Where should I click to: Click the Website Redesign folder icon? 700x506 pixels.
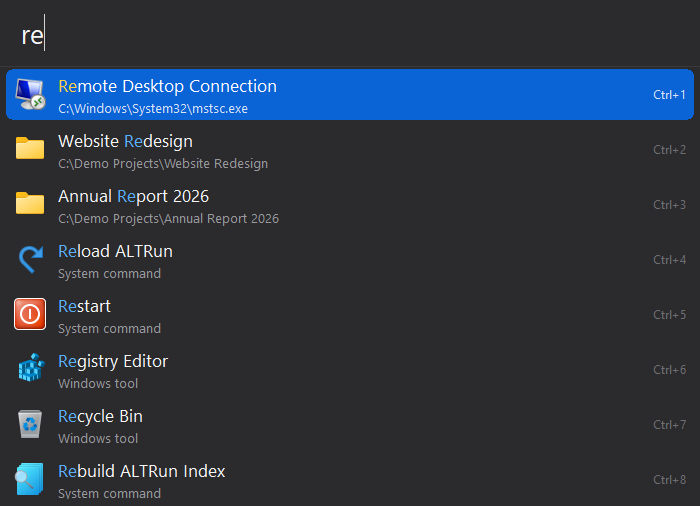pyautogui.click(x=30, y=148)
